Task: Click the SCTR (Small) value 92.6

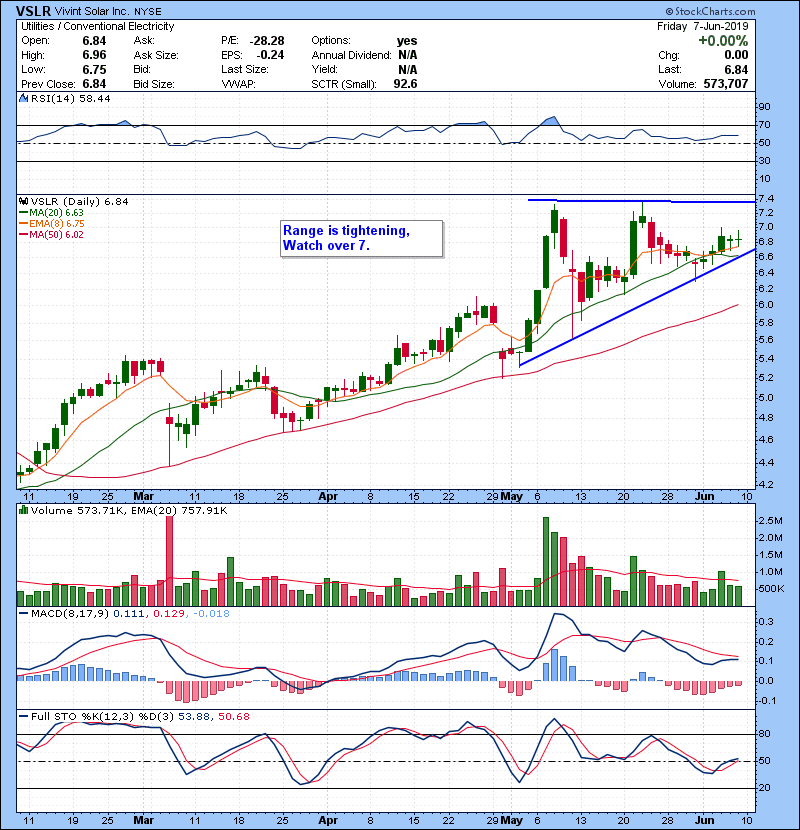Action: (x=406, y=84)
